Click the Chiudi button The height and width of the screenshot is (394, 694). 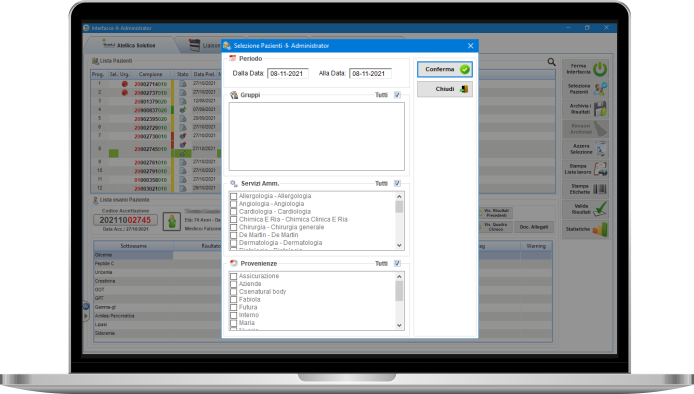pyautogui.click(x=445, y=89)
